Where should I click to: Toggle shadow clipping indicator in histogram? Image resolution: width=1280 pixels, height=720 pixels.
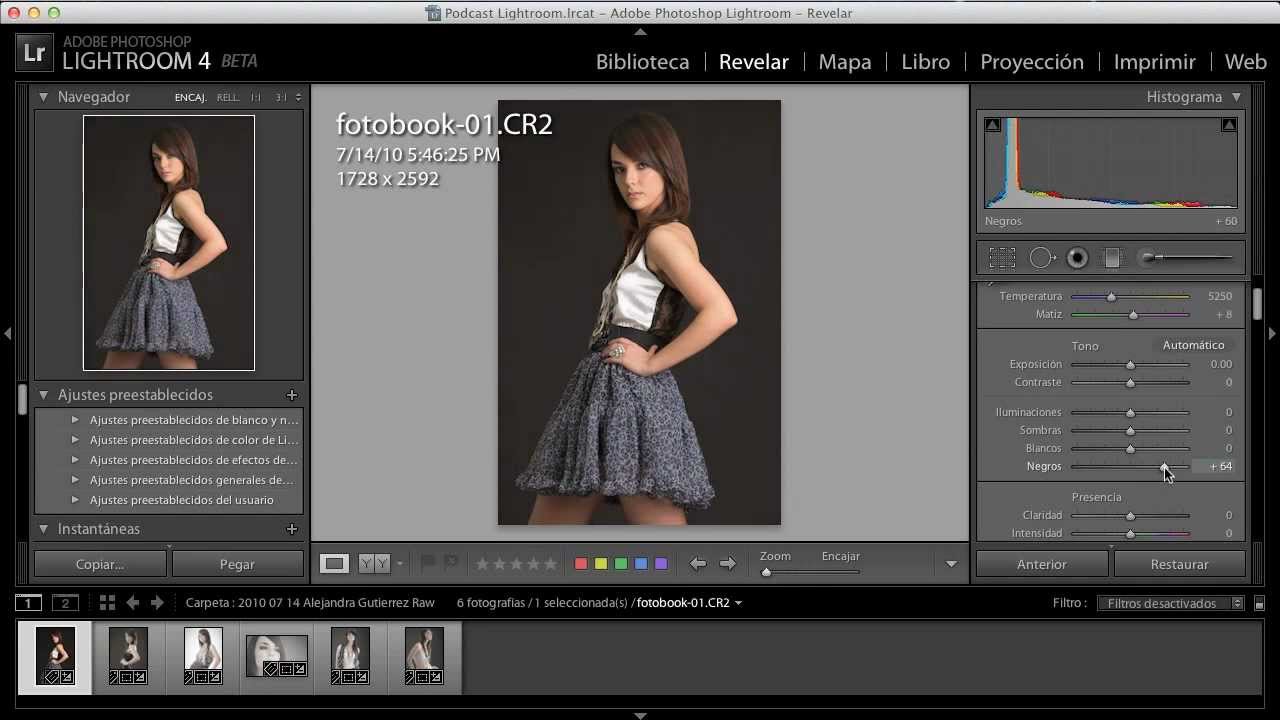click(x=992, y=125)
